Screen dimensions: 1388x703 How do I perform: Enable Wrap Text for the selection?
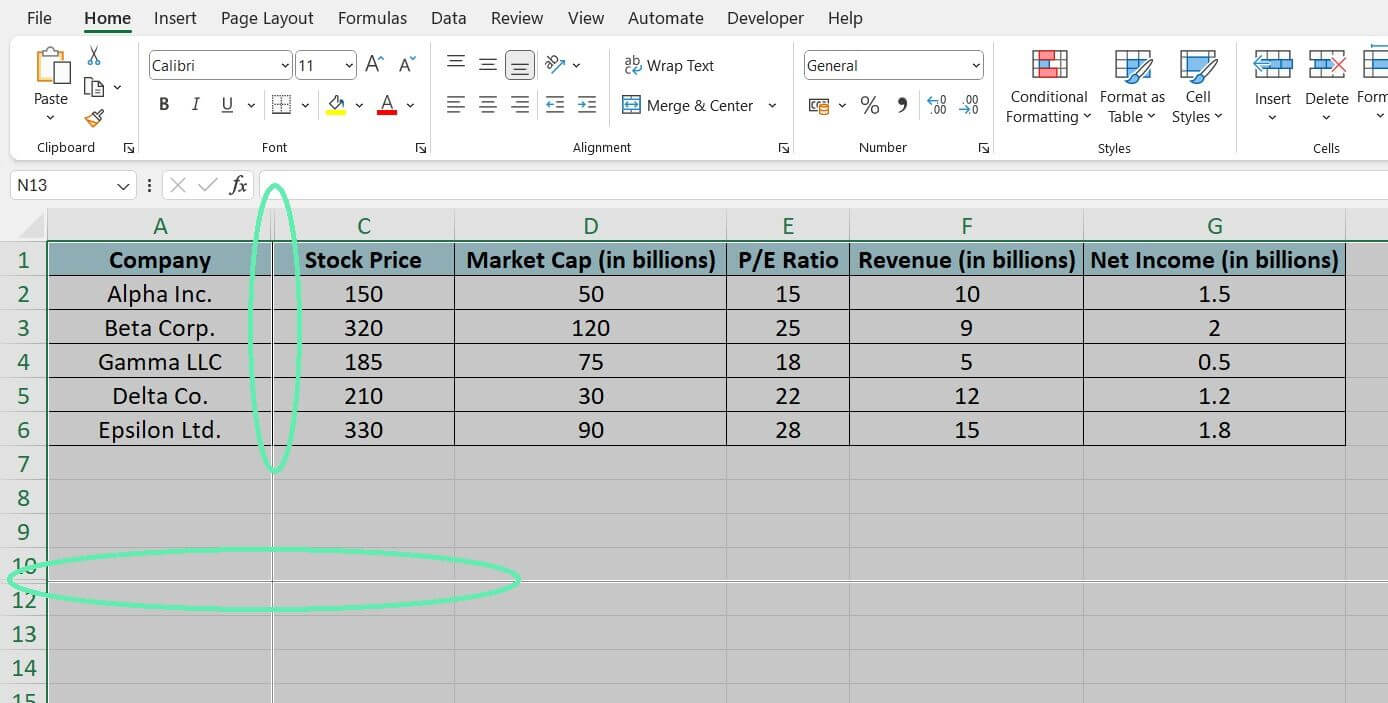click(x=668, y=65)
